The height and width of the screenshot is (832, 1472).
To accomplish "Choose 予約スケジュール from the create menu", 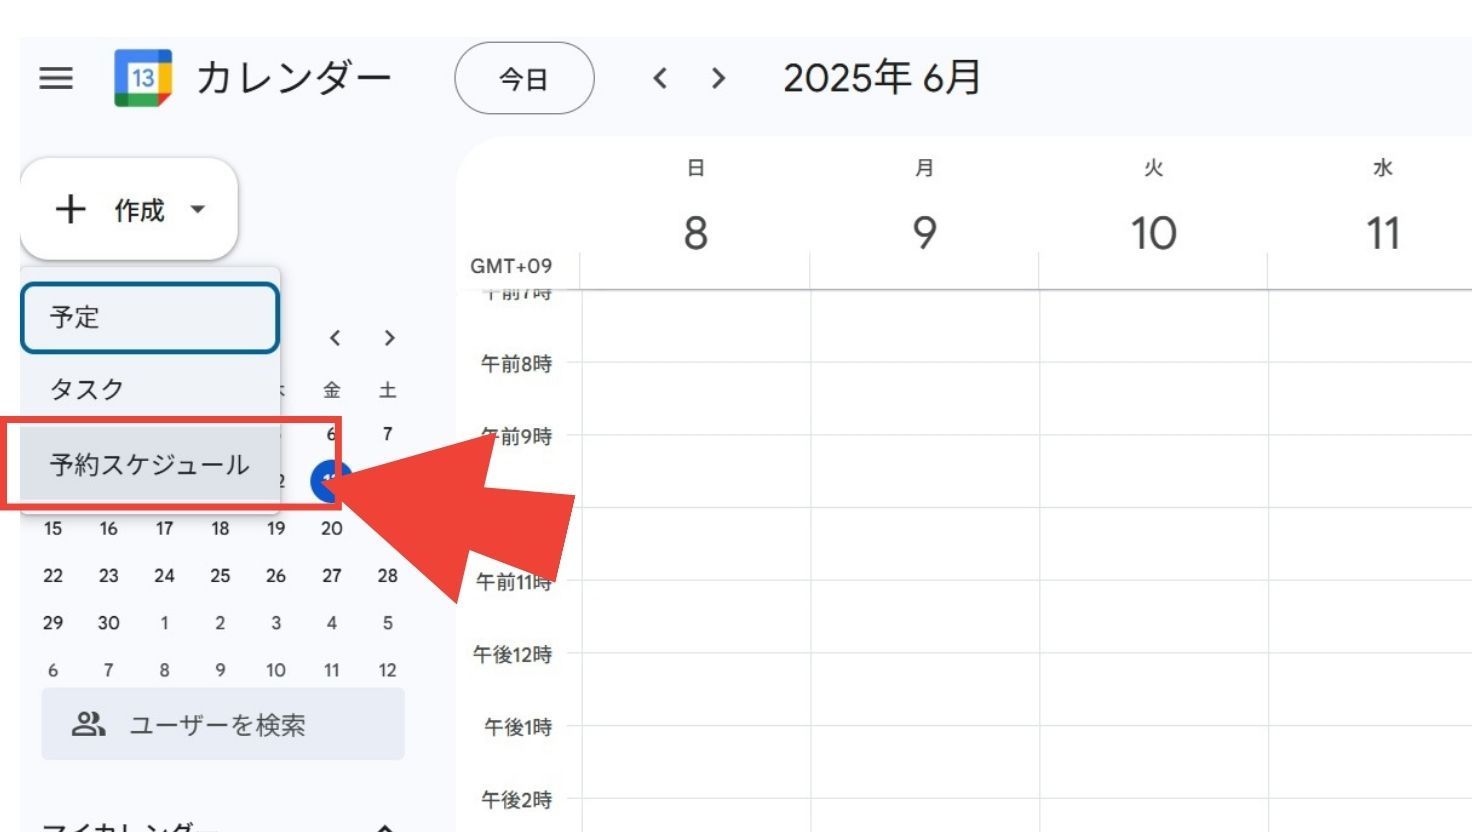I will (150, 464).
